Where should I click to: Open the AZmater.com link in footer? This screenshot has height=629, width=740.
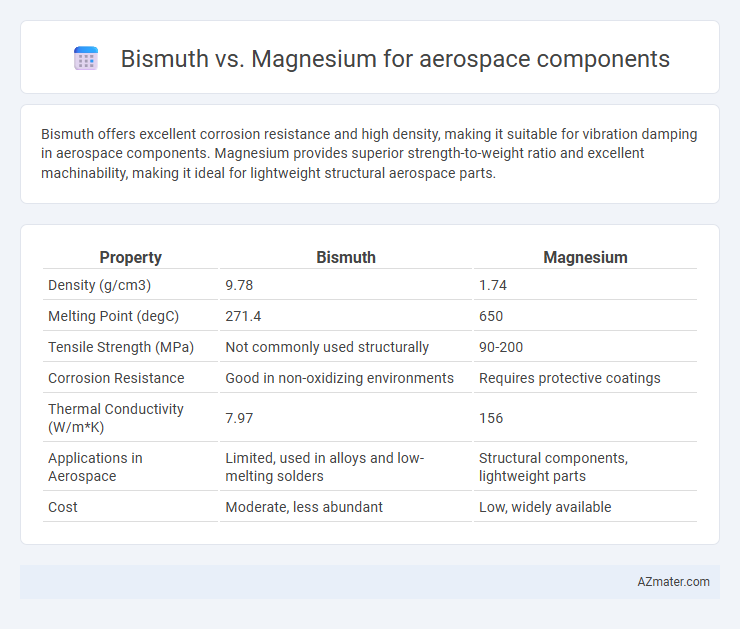(673, 582)
